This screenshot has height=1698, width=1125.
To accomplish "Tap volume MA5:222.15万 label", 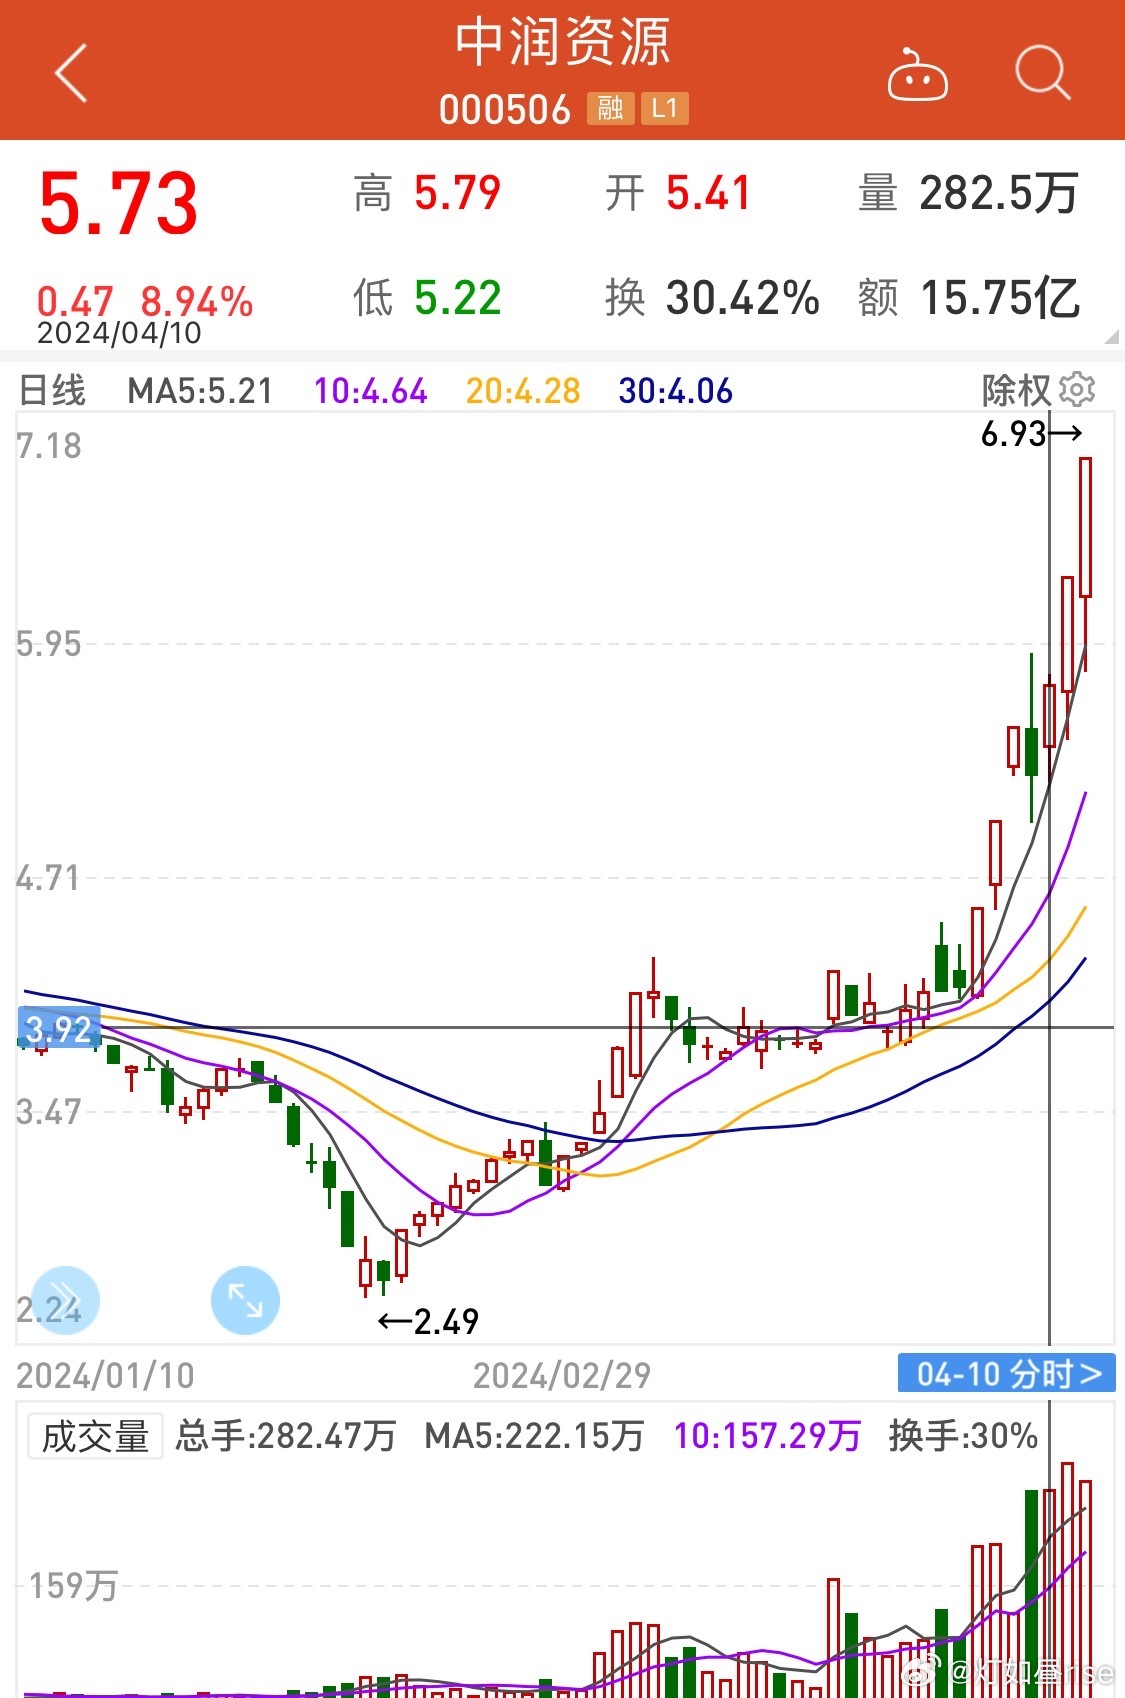I will (x=534, y=1436).
